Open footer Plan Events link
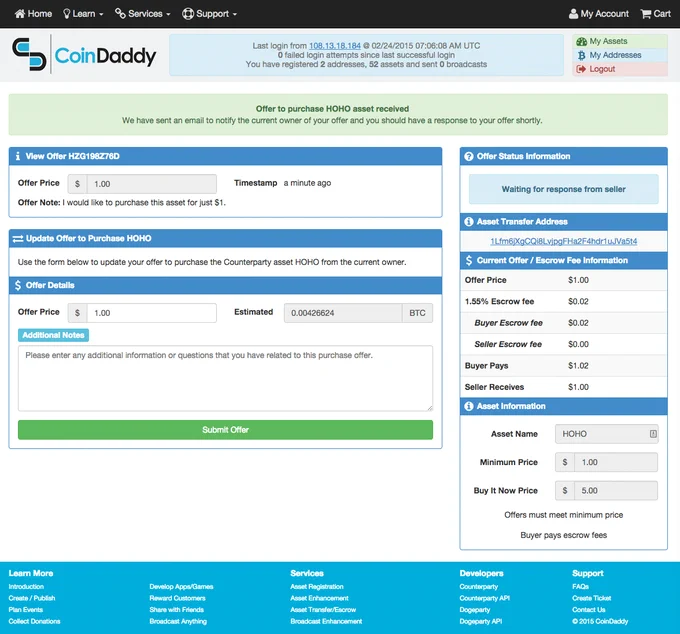The height and width of the screenshot is (634, 680). click(x=26, y=610)
